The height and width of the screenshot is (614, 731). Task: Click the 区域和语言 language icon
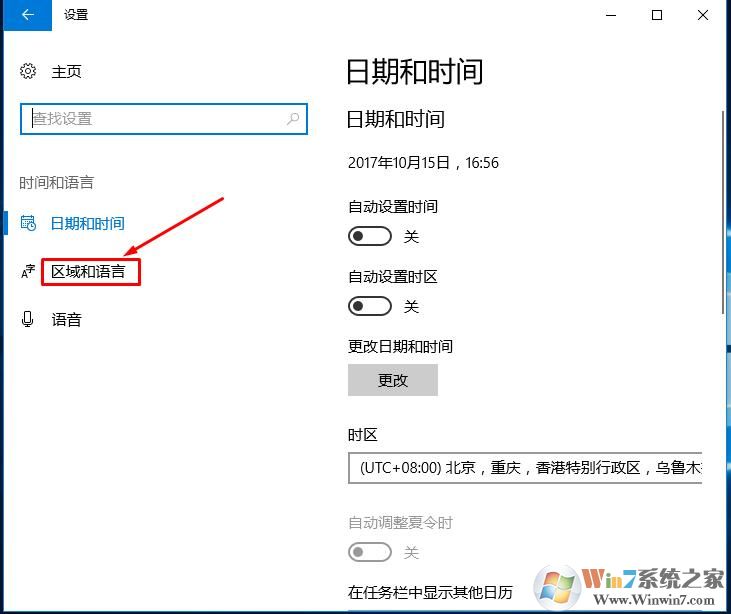(28, 271)
